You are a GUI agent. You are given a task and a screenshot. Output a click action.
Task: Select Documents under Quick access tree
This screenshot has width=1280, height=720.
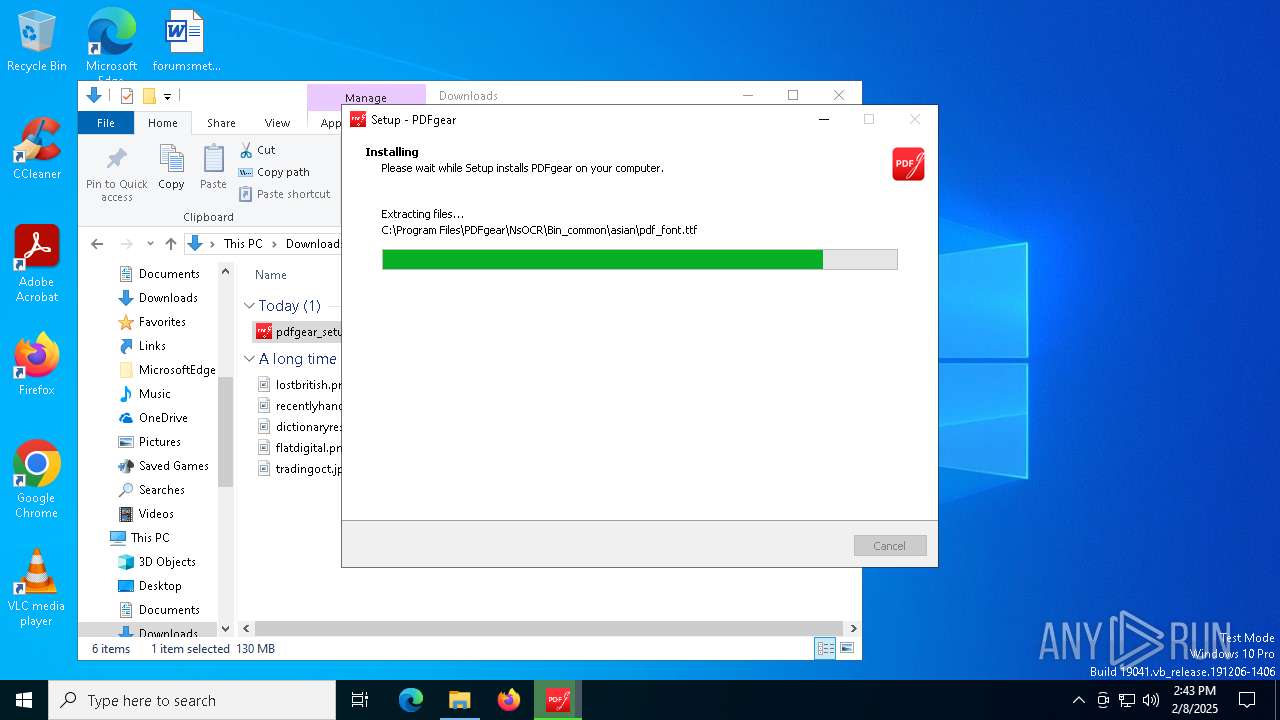pyautogui.click(x=159, y=274)
